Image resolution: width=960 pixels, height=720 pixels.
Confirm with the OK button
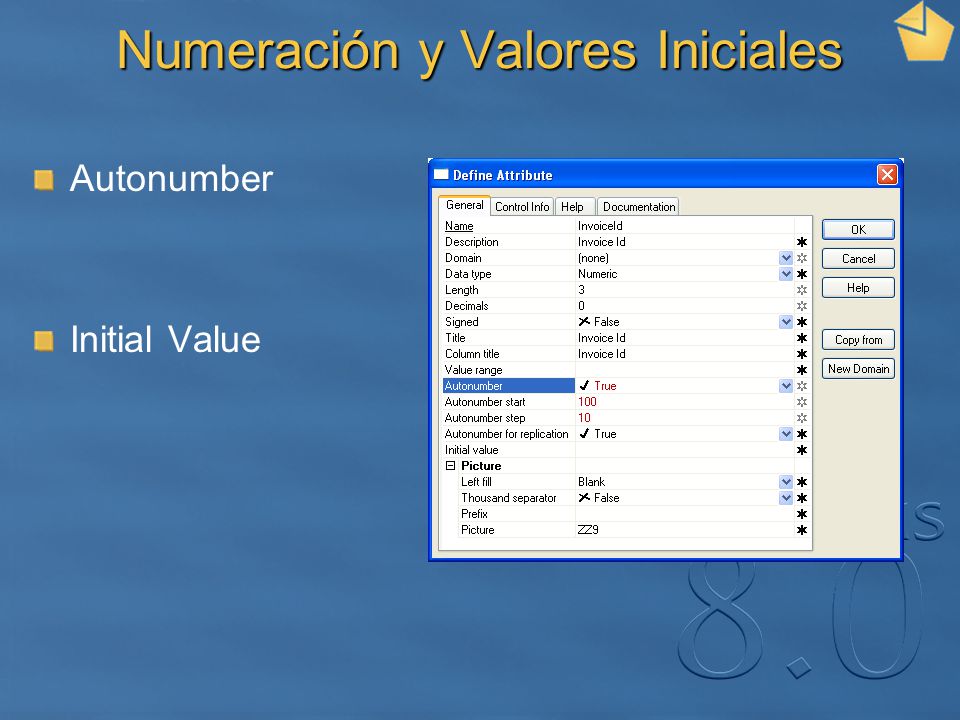tap(858, 230)
